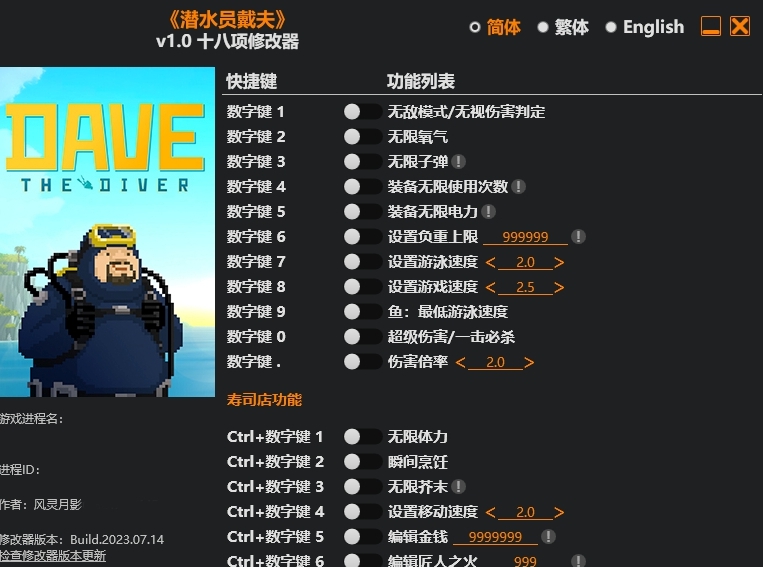Click the info icon next to 无限芥末
The height and width of the screenshot is (567, 763).
coord(458,487)
